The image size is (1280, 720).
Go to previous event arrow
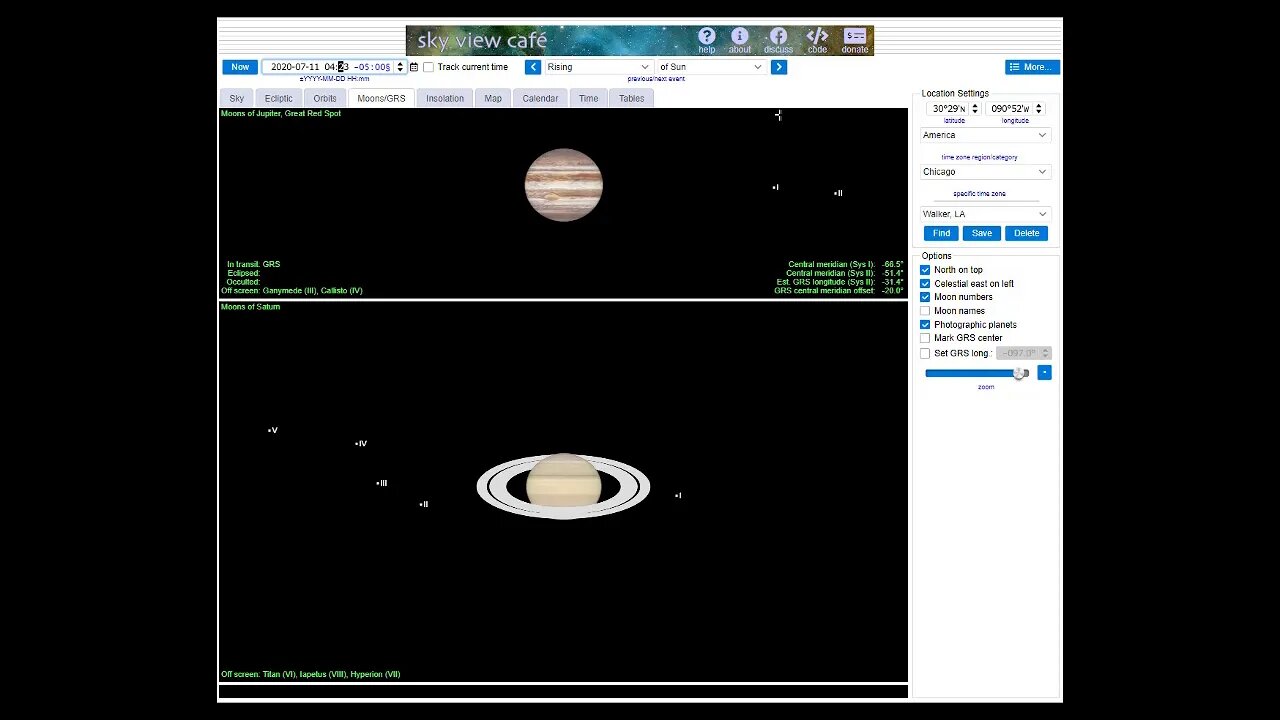(x=533, y=67)
